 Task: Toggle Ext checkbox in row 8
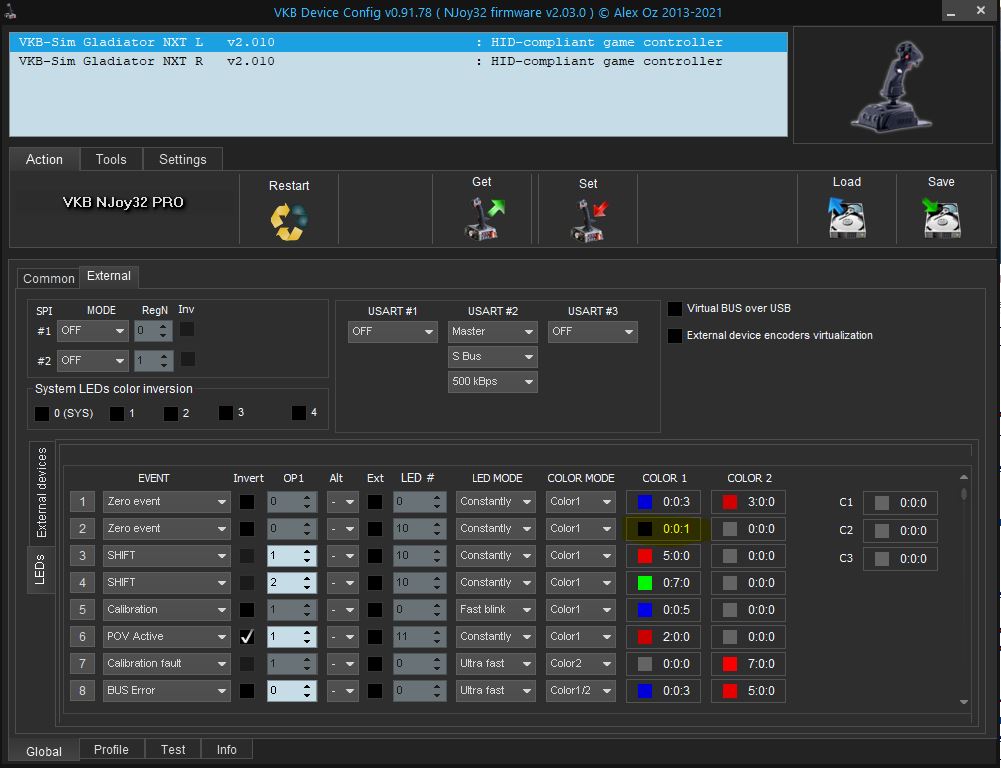click(x=375, y=691)
